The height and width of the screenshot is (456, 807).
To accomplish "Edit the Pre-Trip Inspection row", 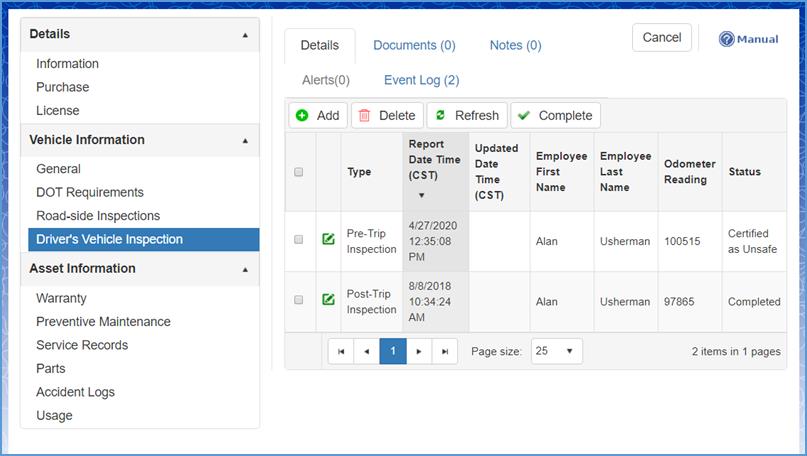I will [328, 240].
